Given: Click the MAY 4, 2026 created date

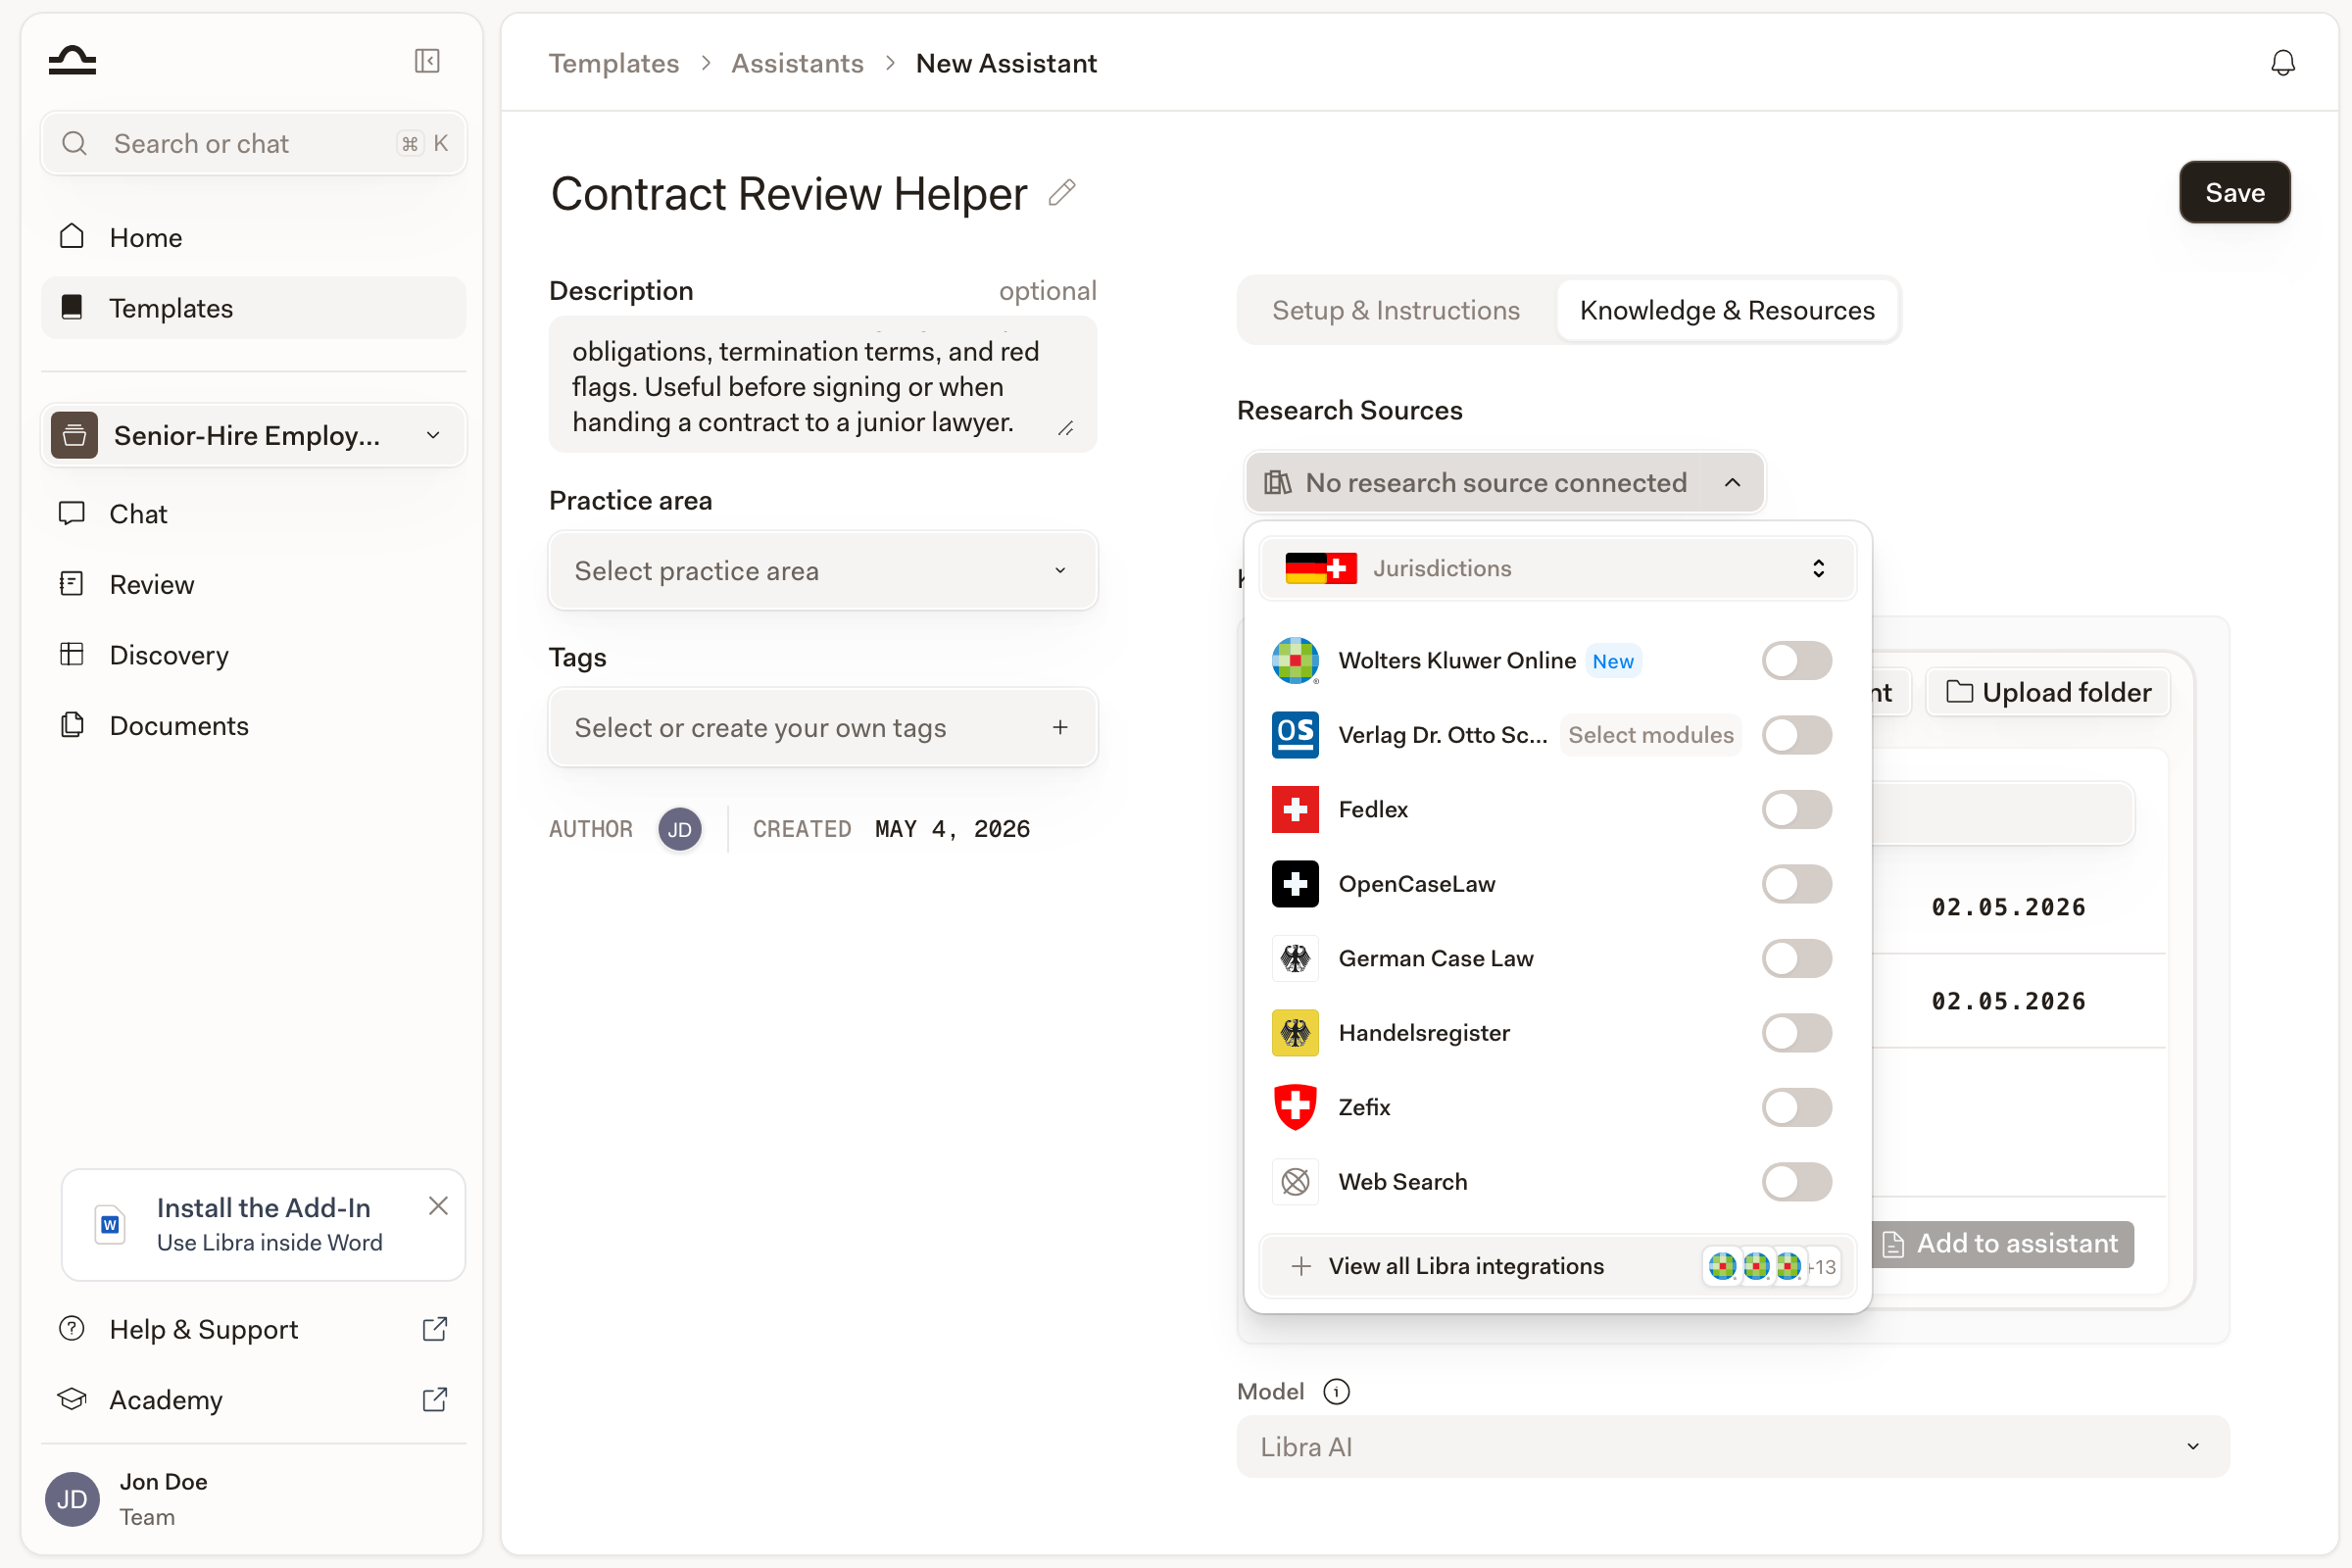Looking at the screenshot, I should [952, 829].
